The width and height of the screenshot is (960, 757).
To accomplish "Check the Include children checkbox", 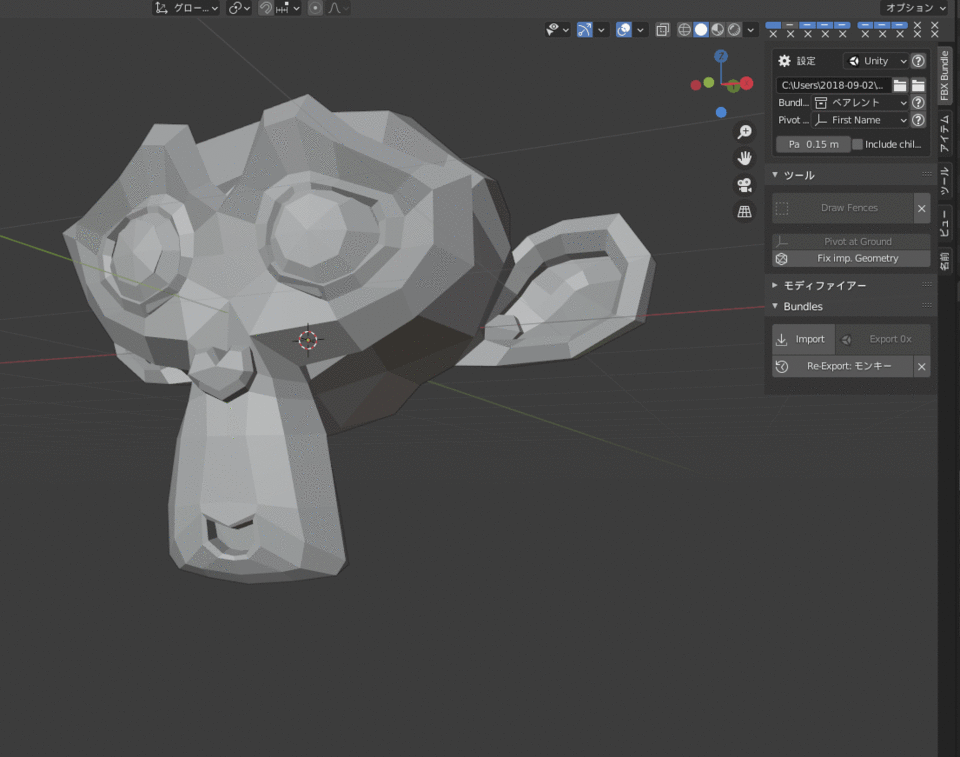I will click(857, 144).
